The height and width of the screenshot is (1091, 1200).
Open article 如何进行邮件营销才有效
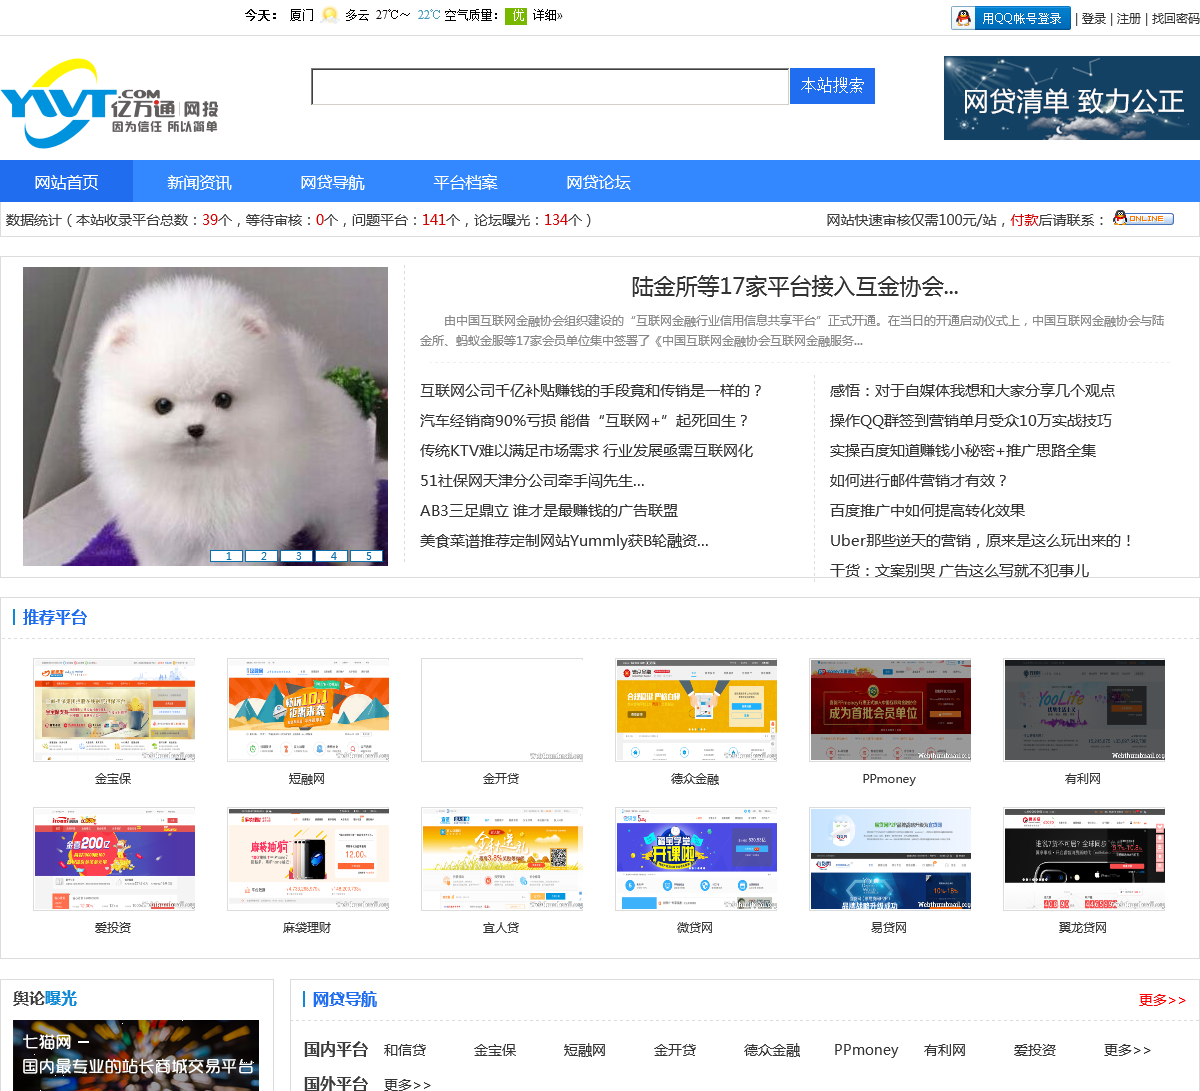(x=919, y=481)
